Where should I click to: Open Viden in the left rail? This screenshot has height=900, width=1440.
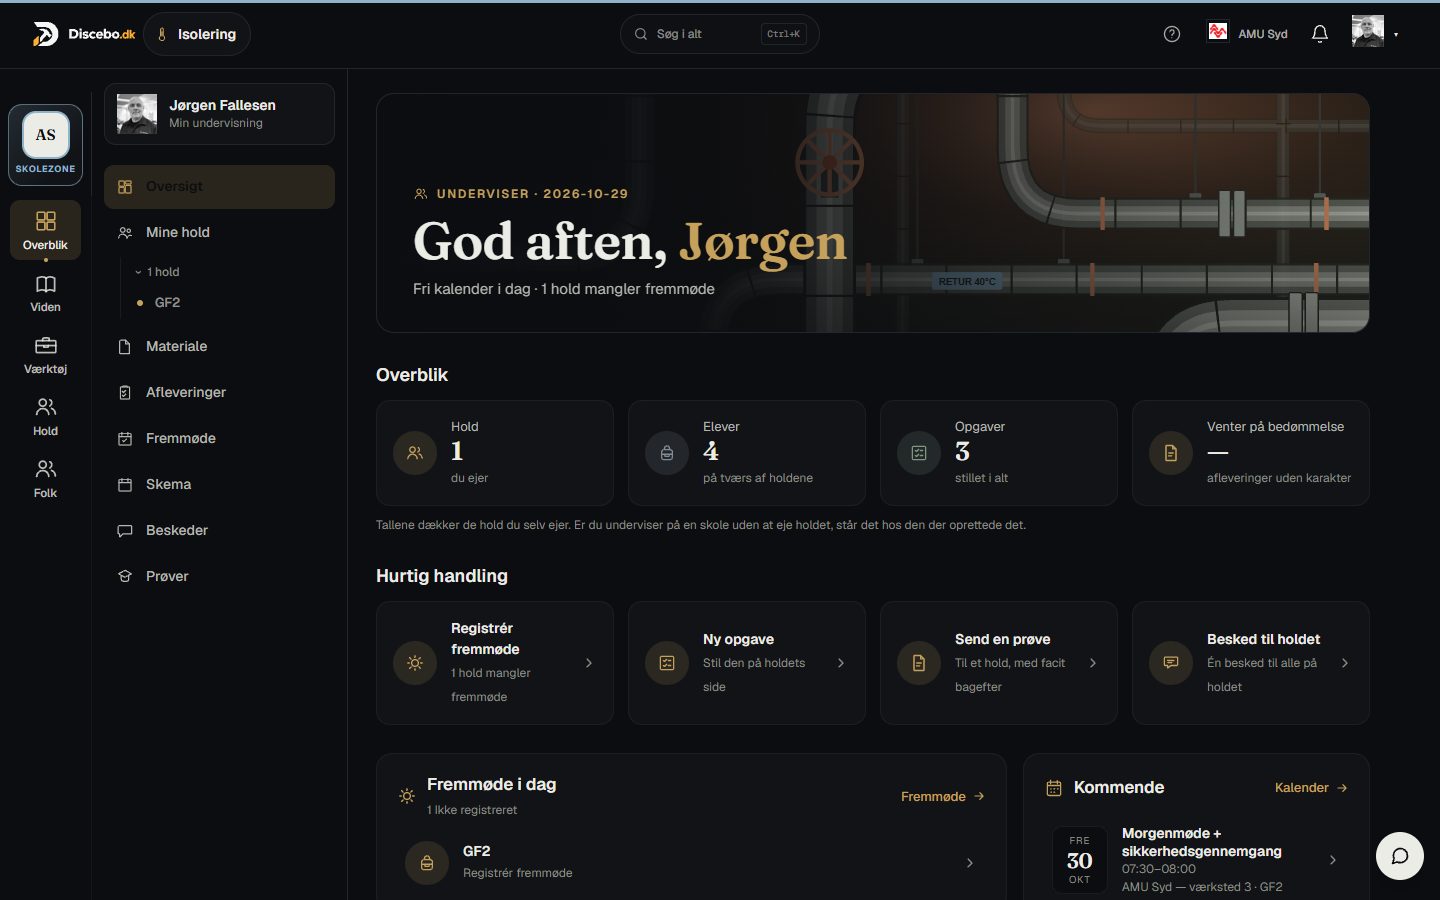45,294
